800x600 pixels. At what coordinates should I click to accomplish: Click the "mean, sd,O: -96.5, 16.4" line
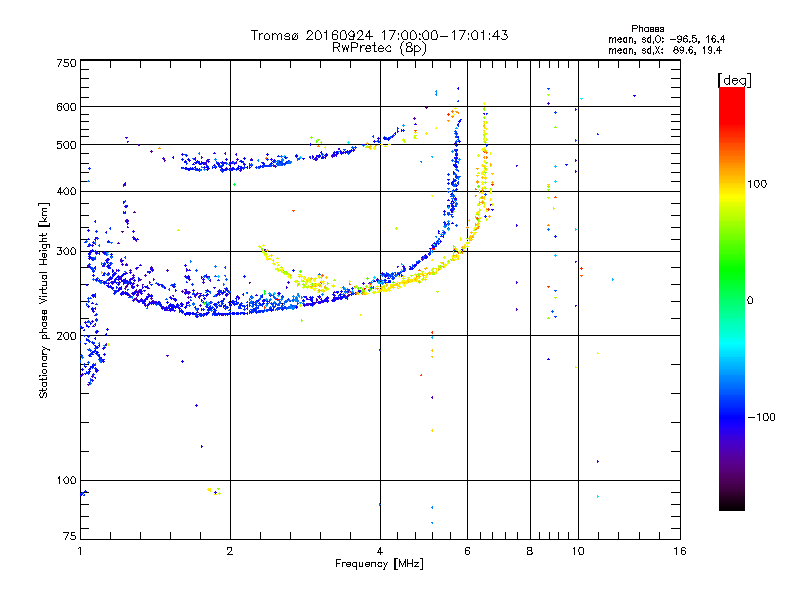click(666, 39)
